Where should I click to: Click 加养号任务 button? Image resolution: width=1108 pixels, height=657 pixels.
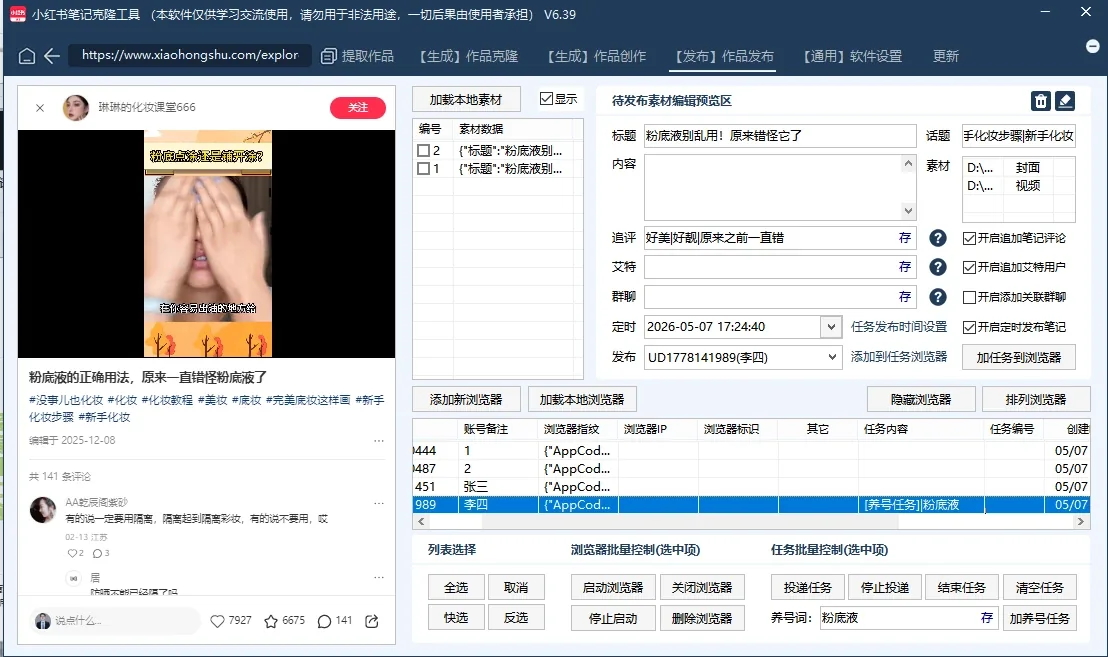click(x=1039, y=618)
